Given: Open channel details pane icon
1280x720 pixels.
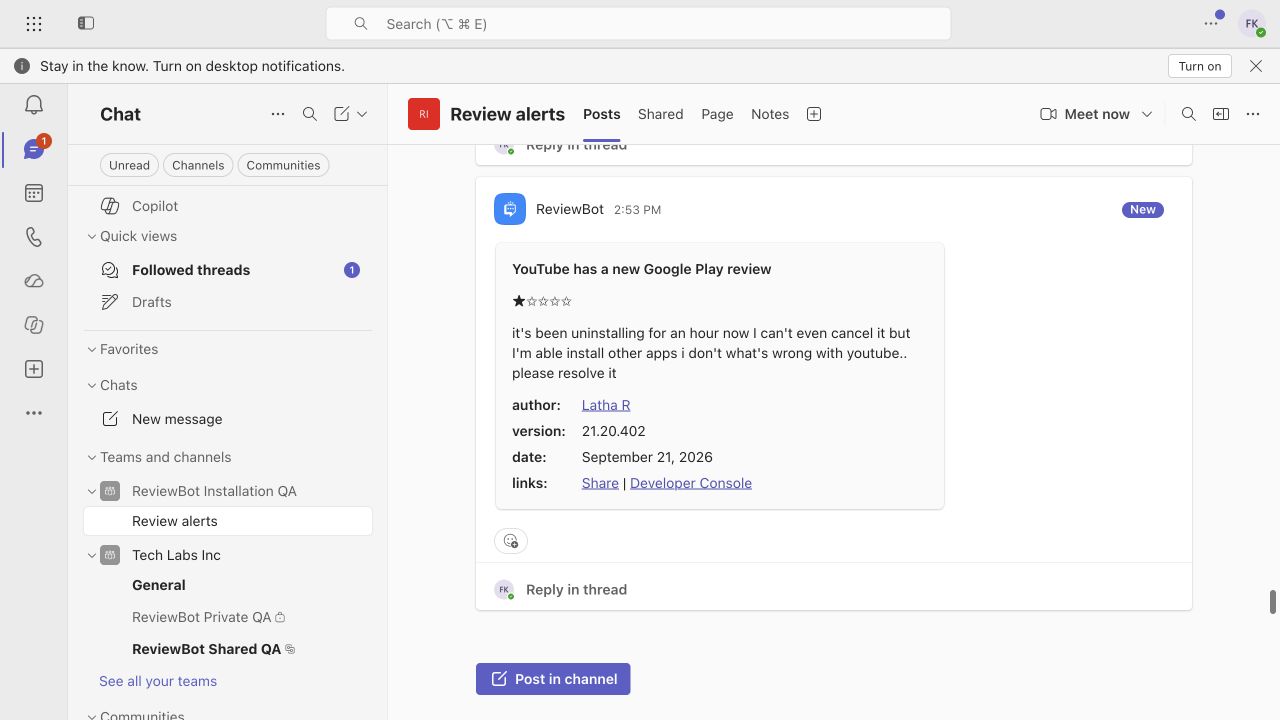Looking at the screenshot, I should click(x=1221, y=114).
